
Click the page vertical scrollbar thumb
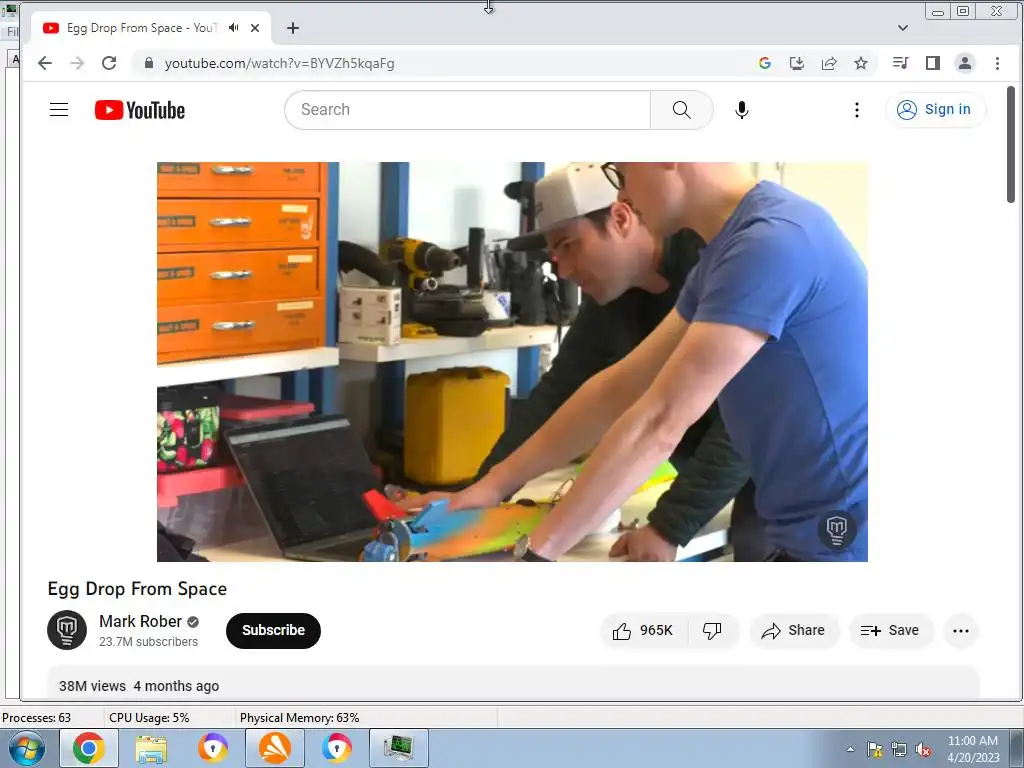[x=1011, y=145]
